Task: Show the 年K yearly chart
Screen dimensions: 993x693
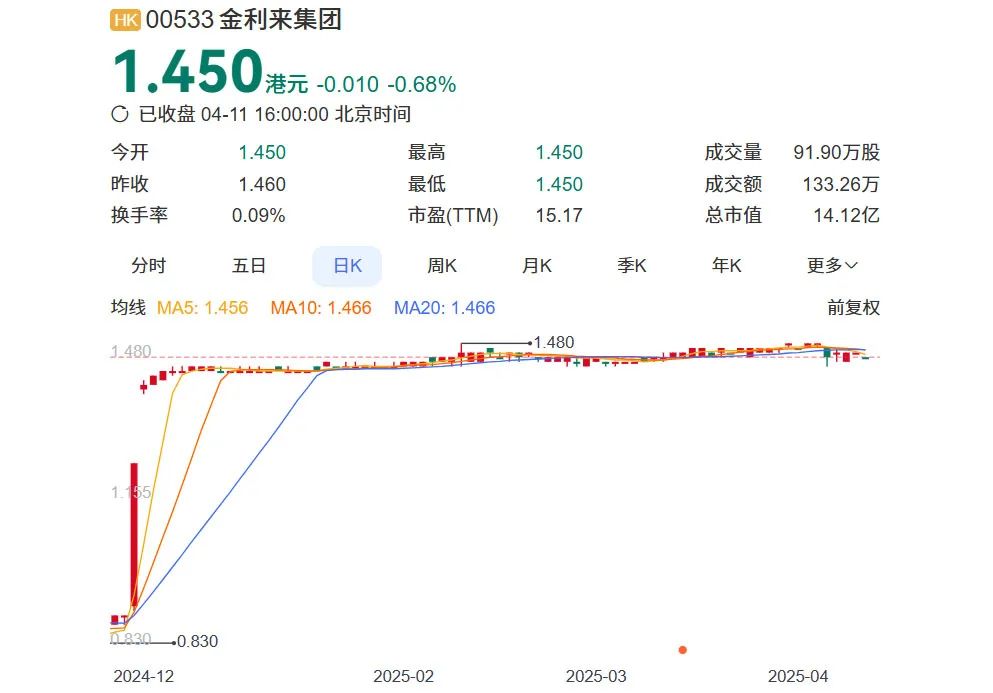Action: [x=727, y=266]
